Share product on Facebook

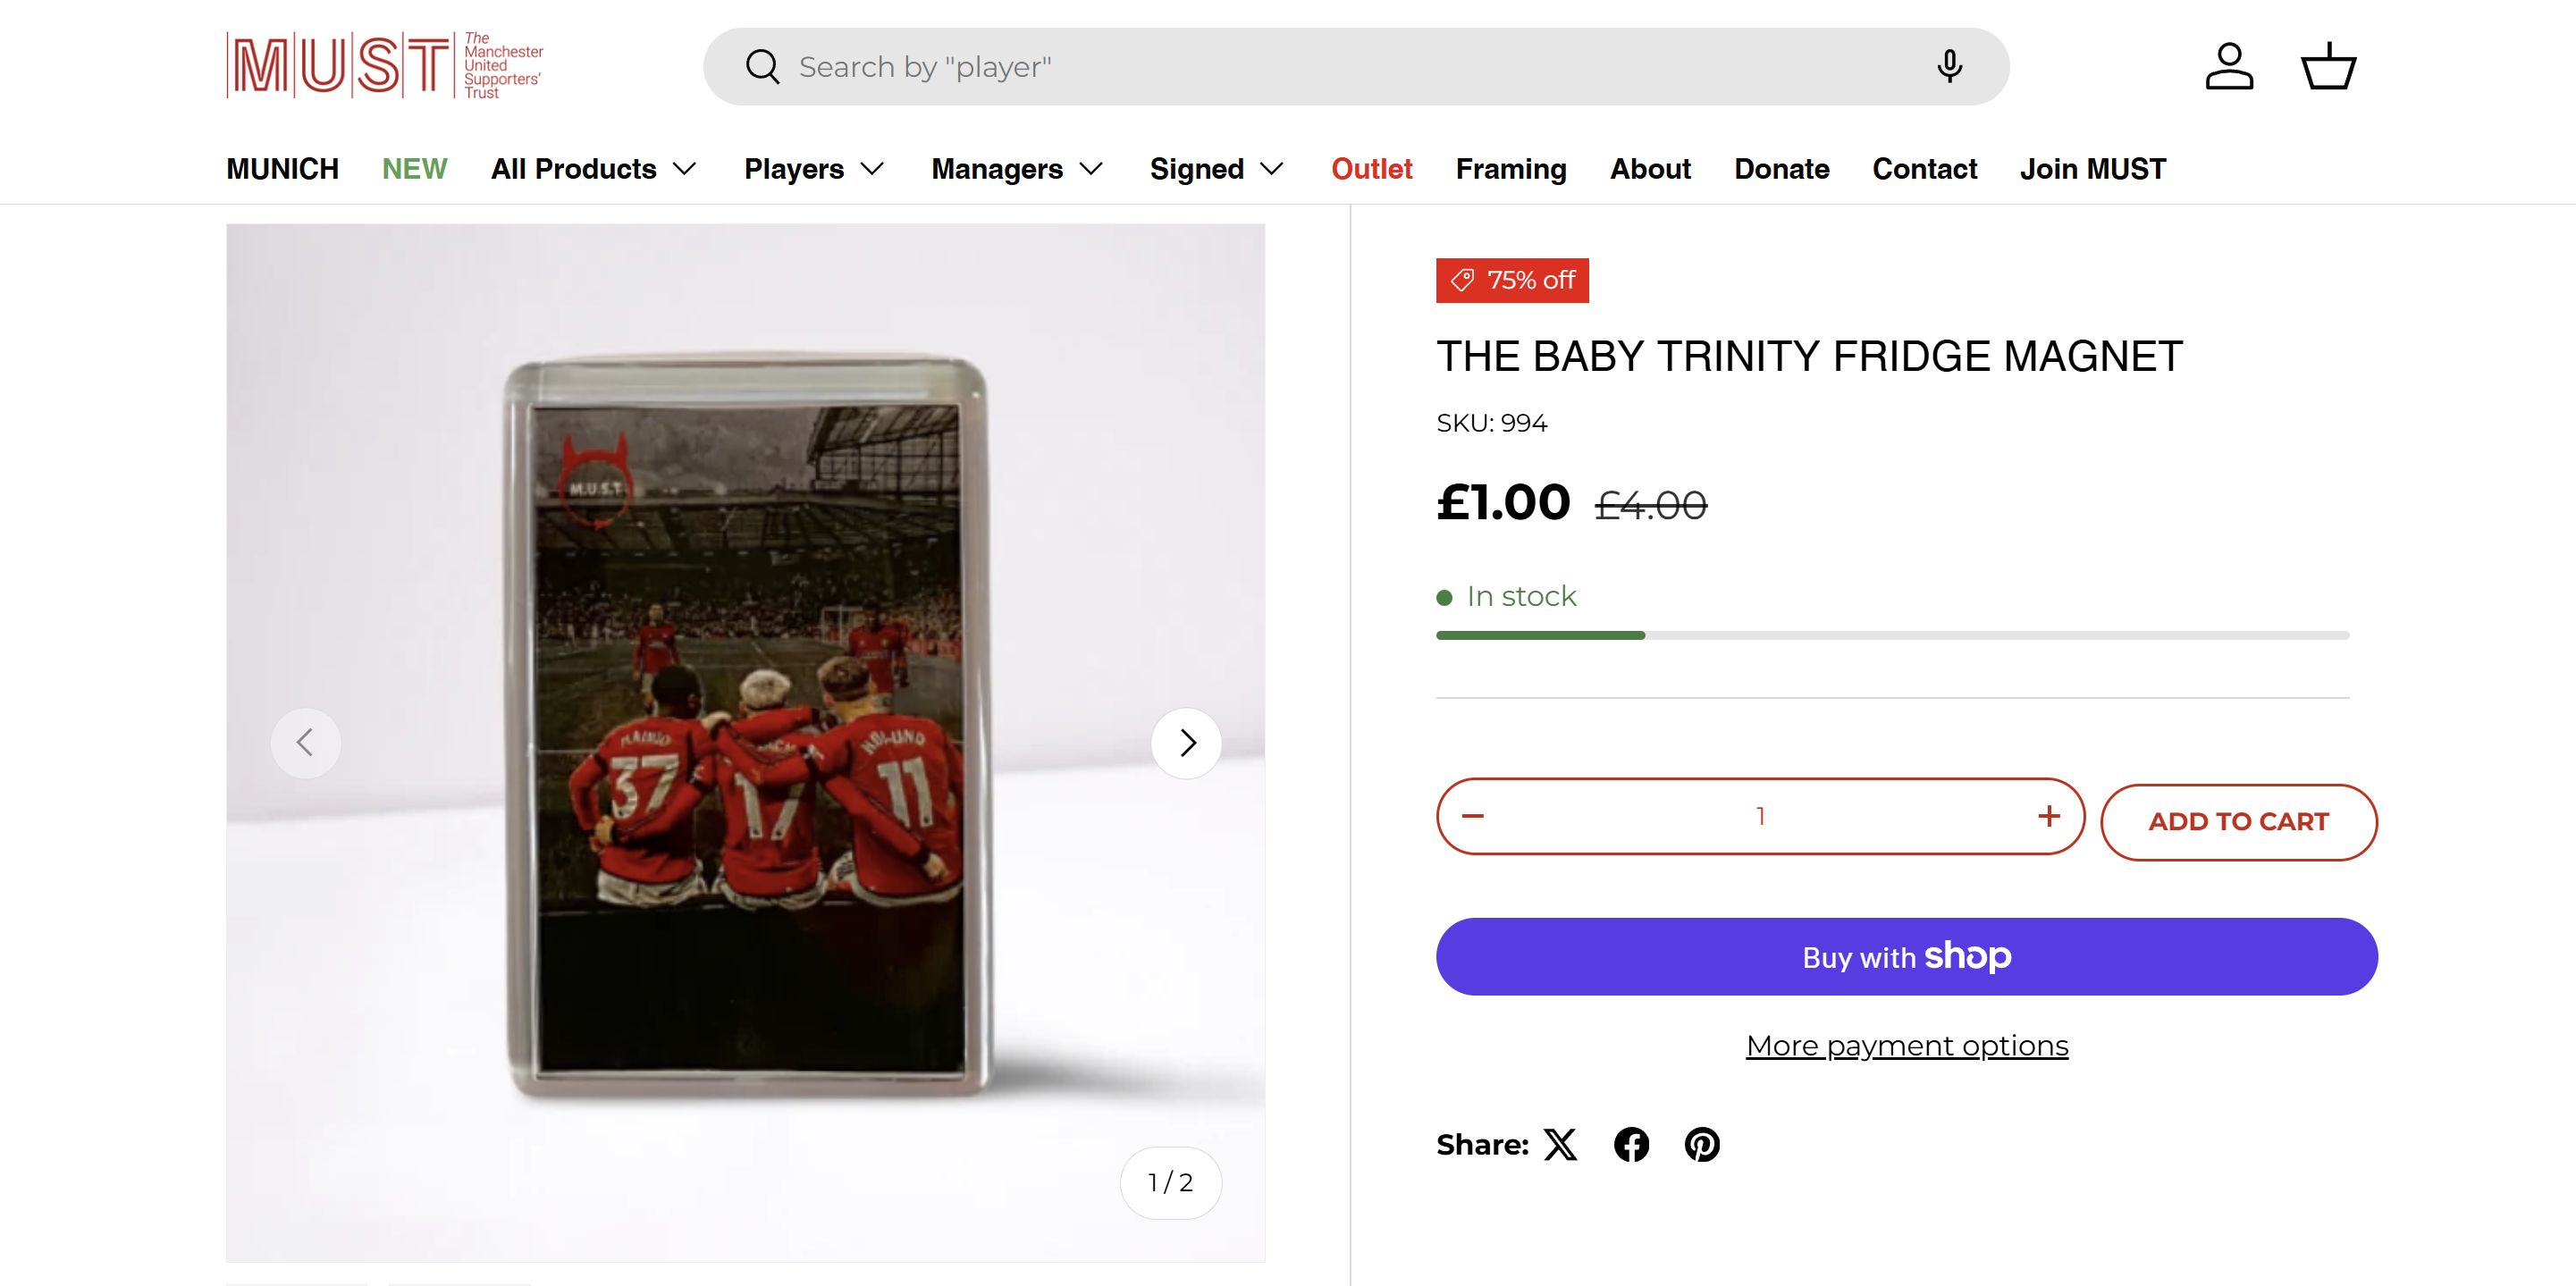click(1631, 1144)
